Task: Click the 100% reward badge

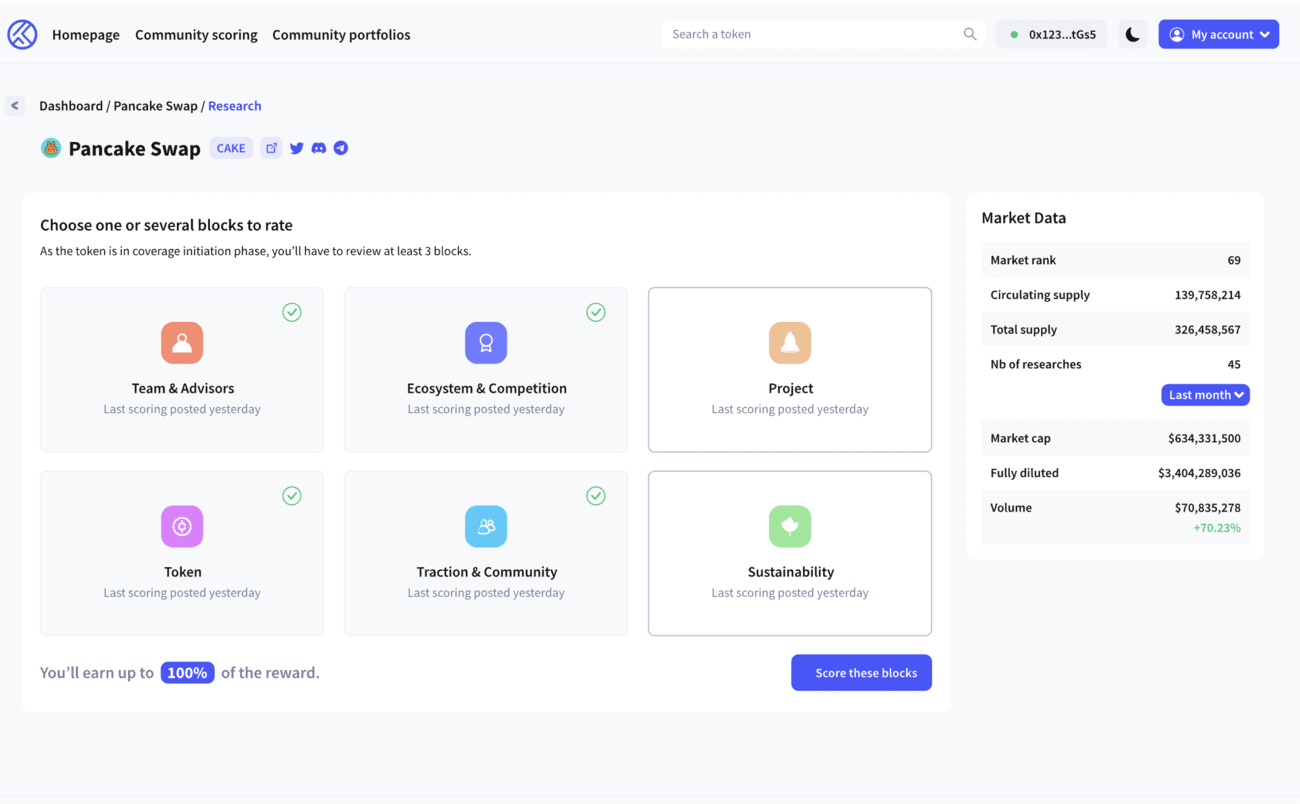Action: coord(187,673)
